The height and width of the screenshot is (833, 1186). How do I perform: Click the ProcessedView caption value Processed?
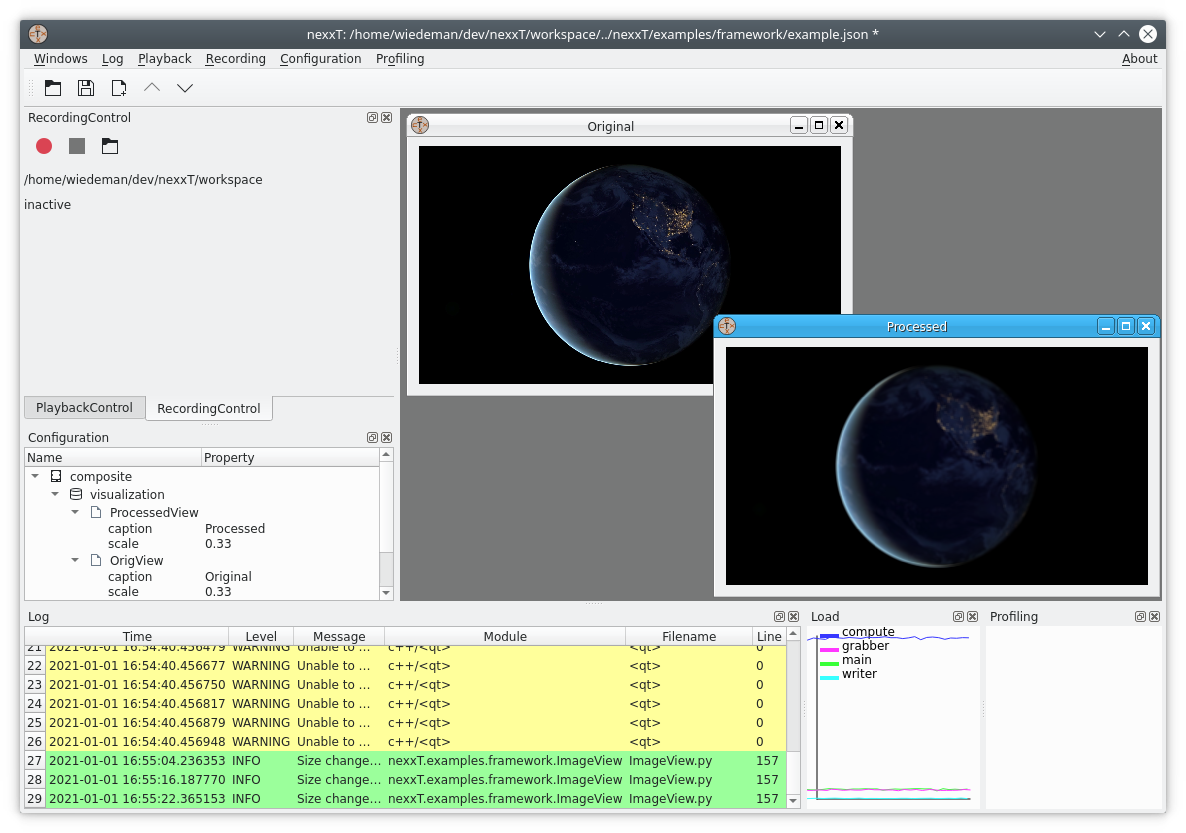pyautogui.click(x=234, y=528)
